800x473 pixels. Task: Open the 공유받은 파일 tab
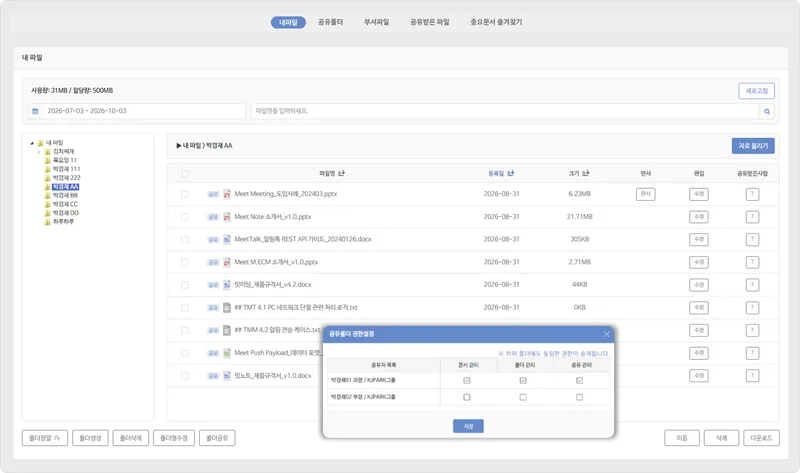[x=430, y=22]
